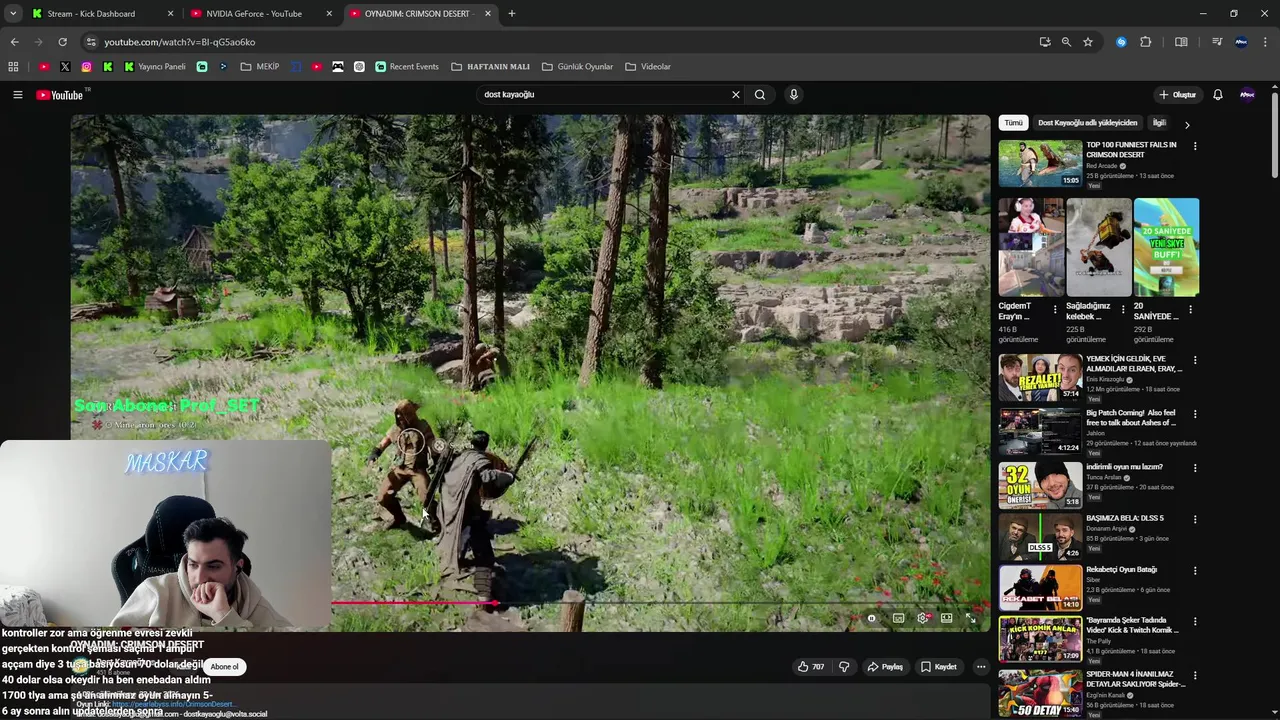Image resolution: width=1280 pixels, height=720 pixels.
Task: Open options for 20 SANİYEDE short
Action: (1190, 310)
